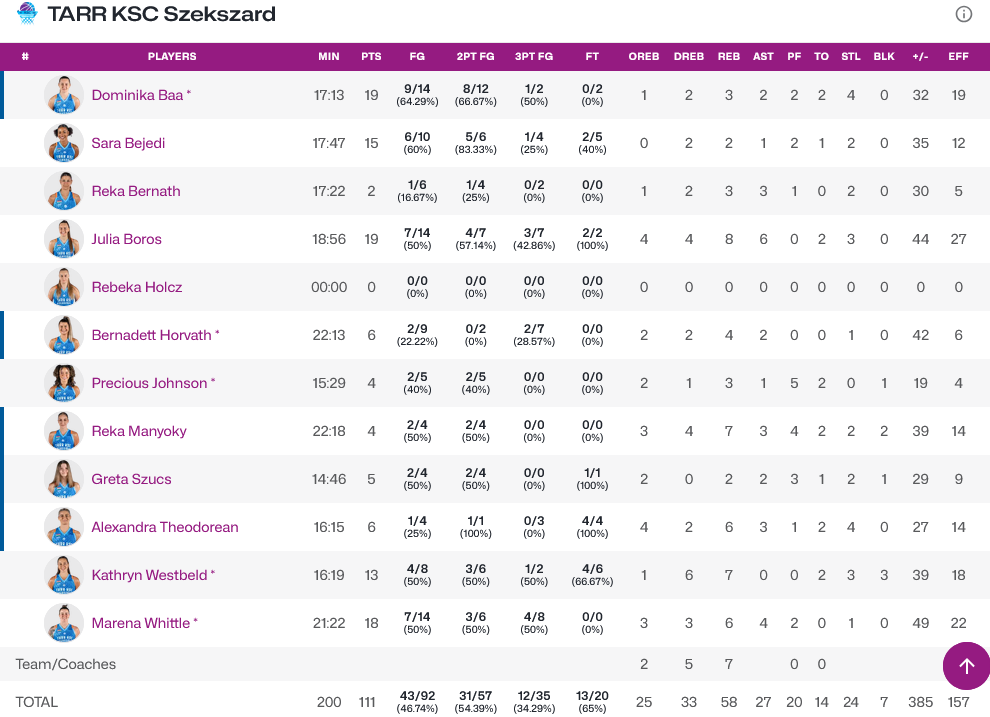Select the Alexandra Theodorean name link
This screenshot has height=717, width=990.
pos(165,527)
